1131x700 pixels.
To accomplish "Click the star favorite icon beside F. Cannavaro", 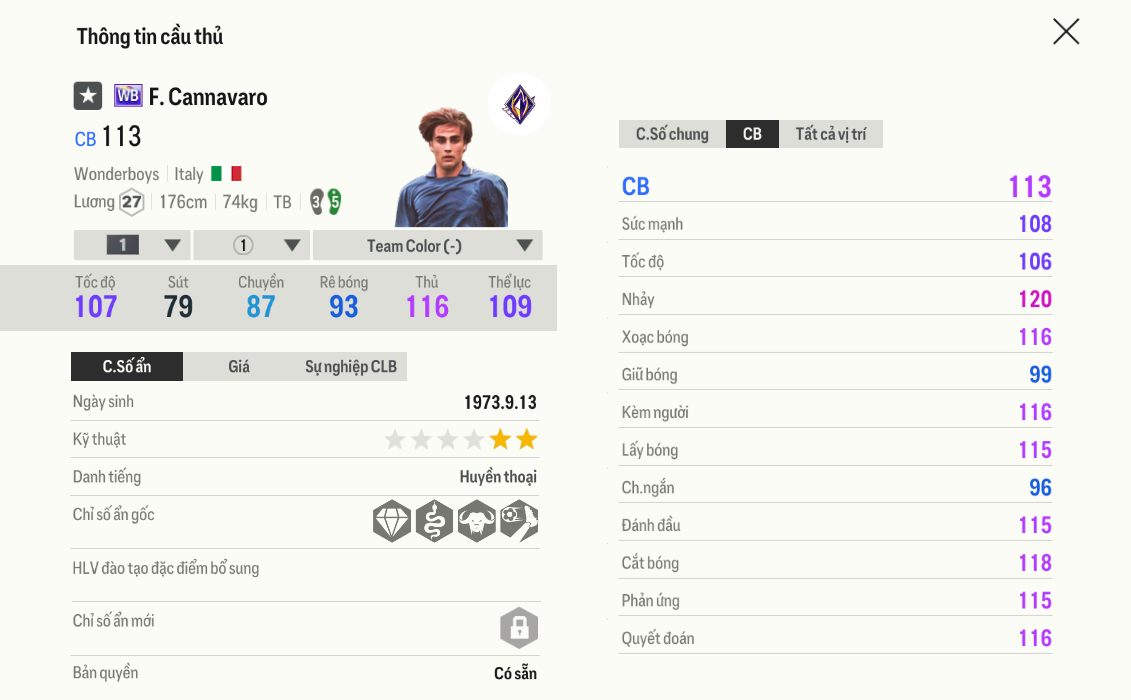I will point(88,96).
